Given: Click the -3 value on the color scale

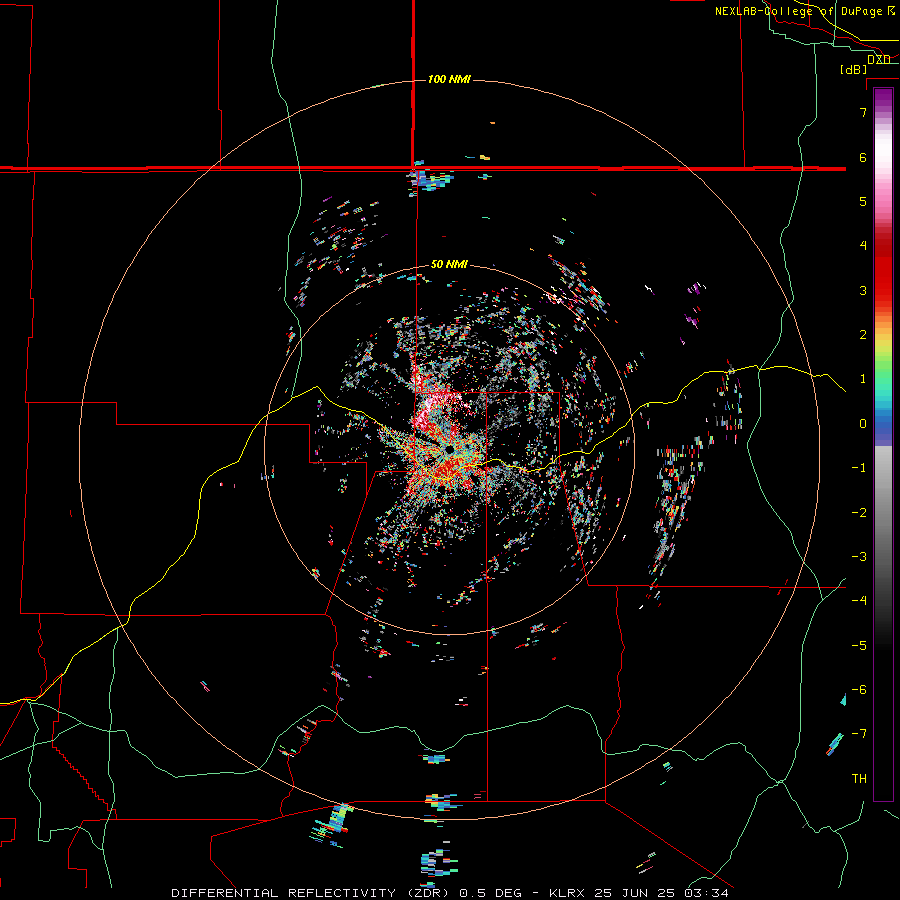Looking at the screenshot, I should click(x=859, y=557).
